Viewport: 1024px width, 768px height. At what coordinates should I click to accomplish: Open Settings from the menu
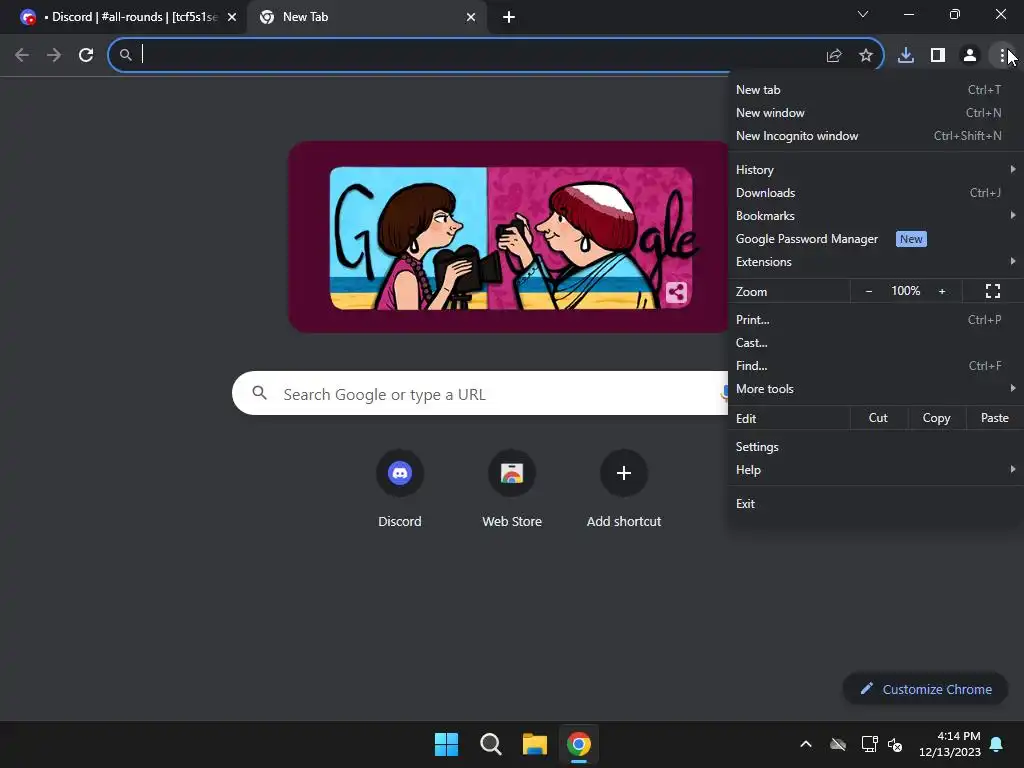pos(875,447)
